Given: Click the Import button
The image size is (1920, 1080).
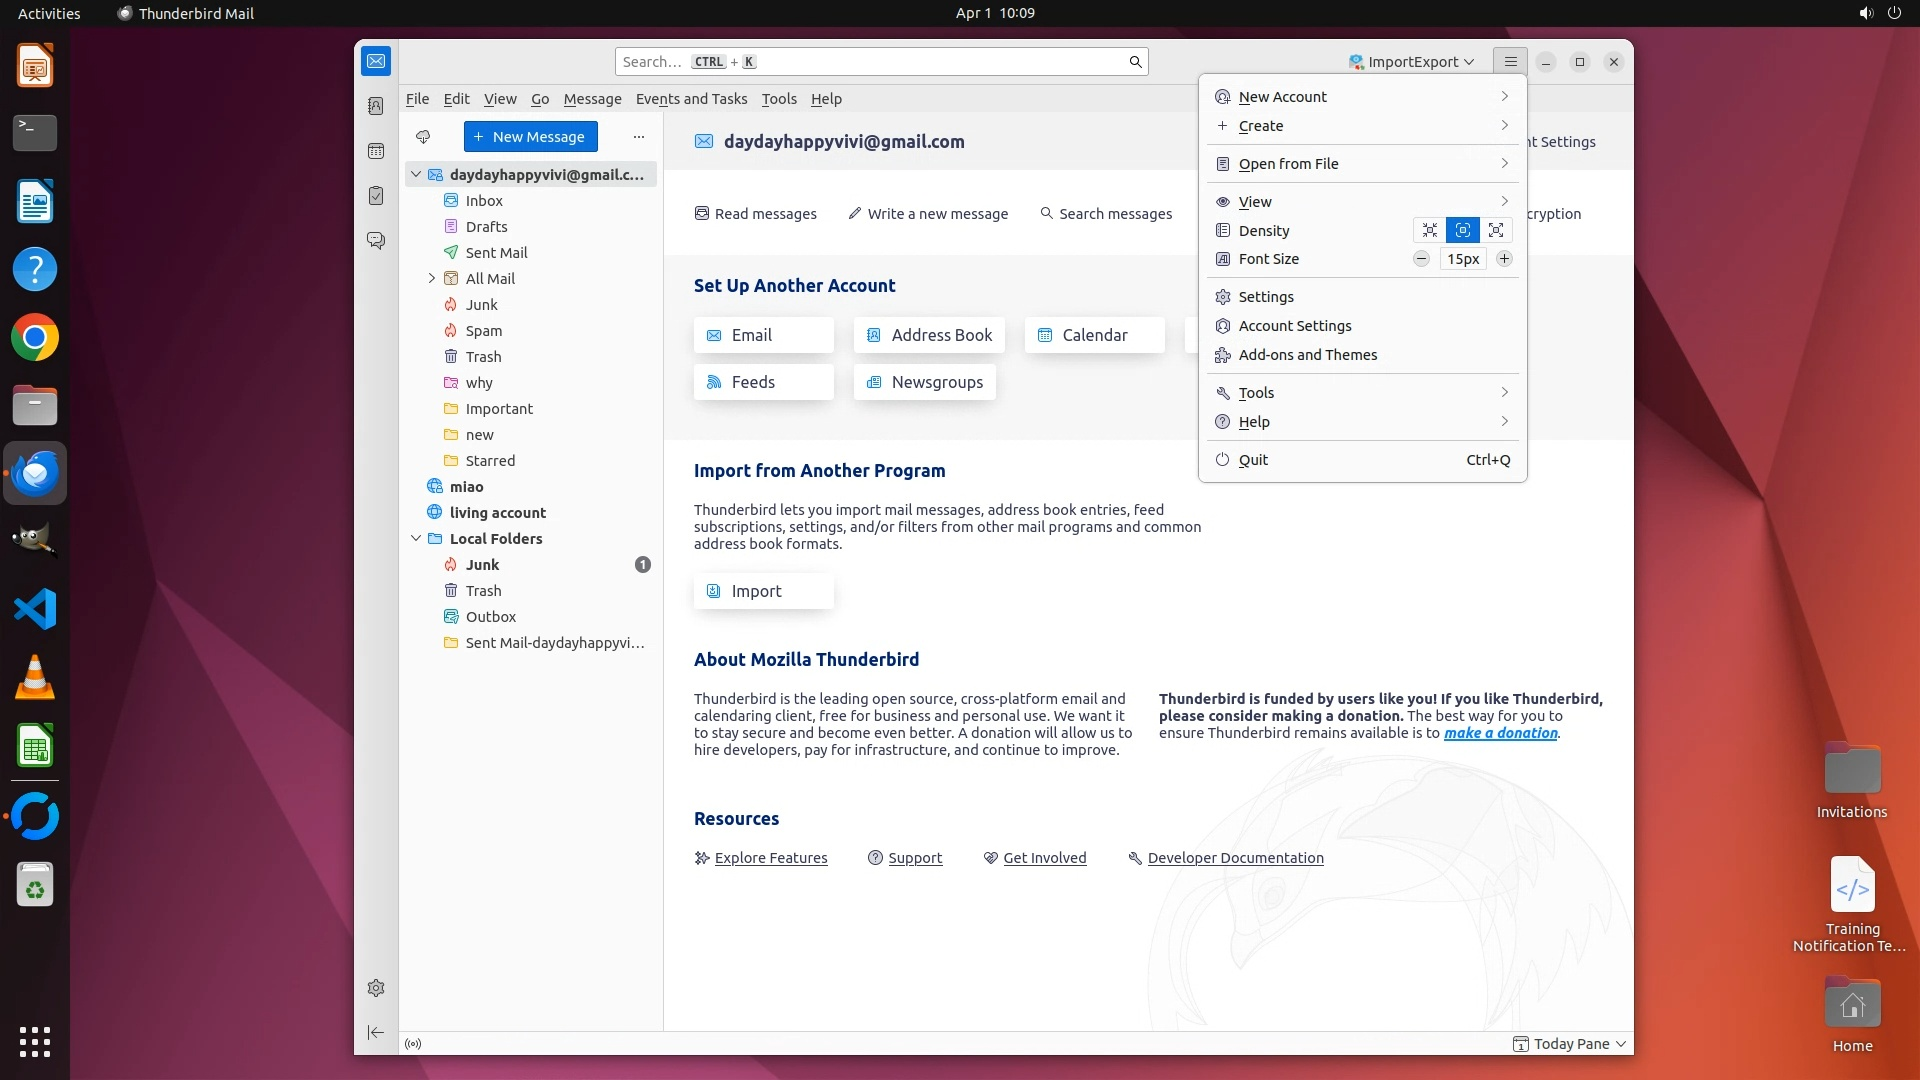Looking at the screenshot, I should coord(763,591).
